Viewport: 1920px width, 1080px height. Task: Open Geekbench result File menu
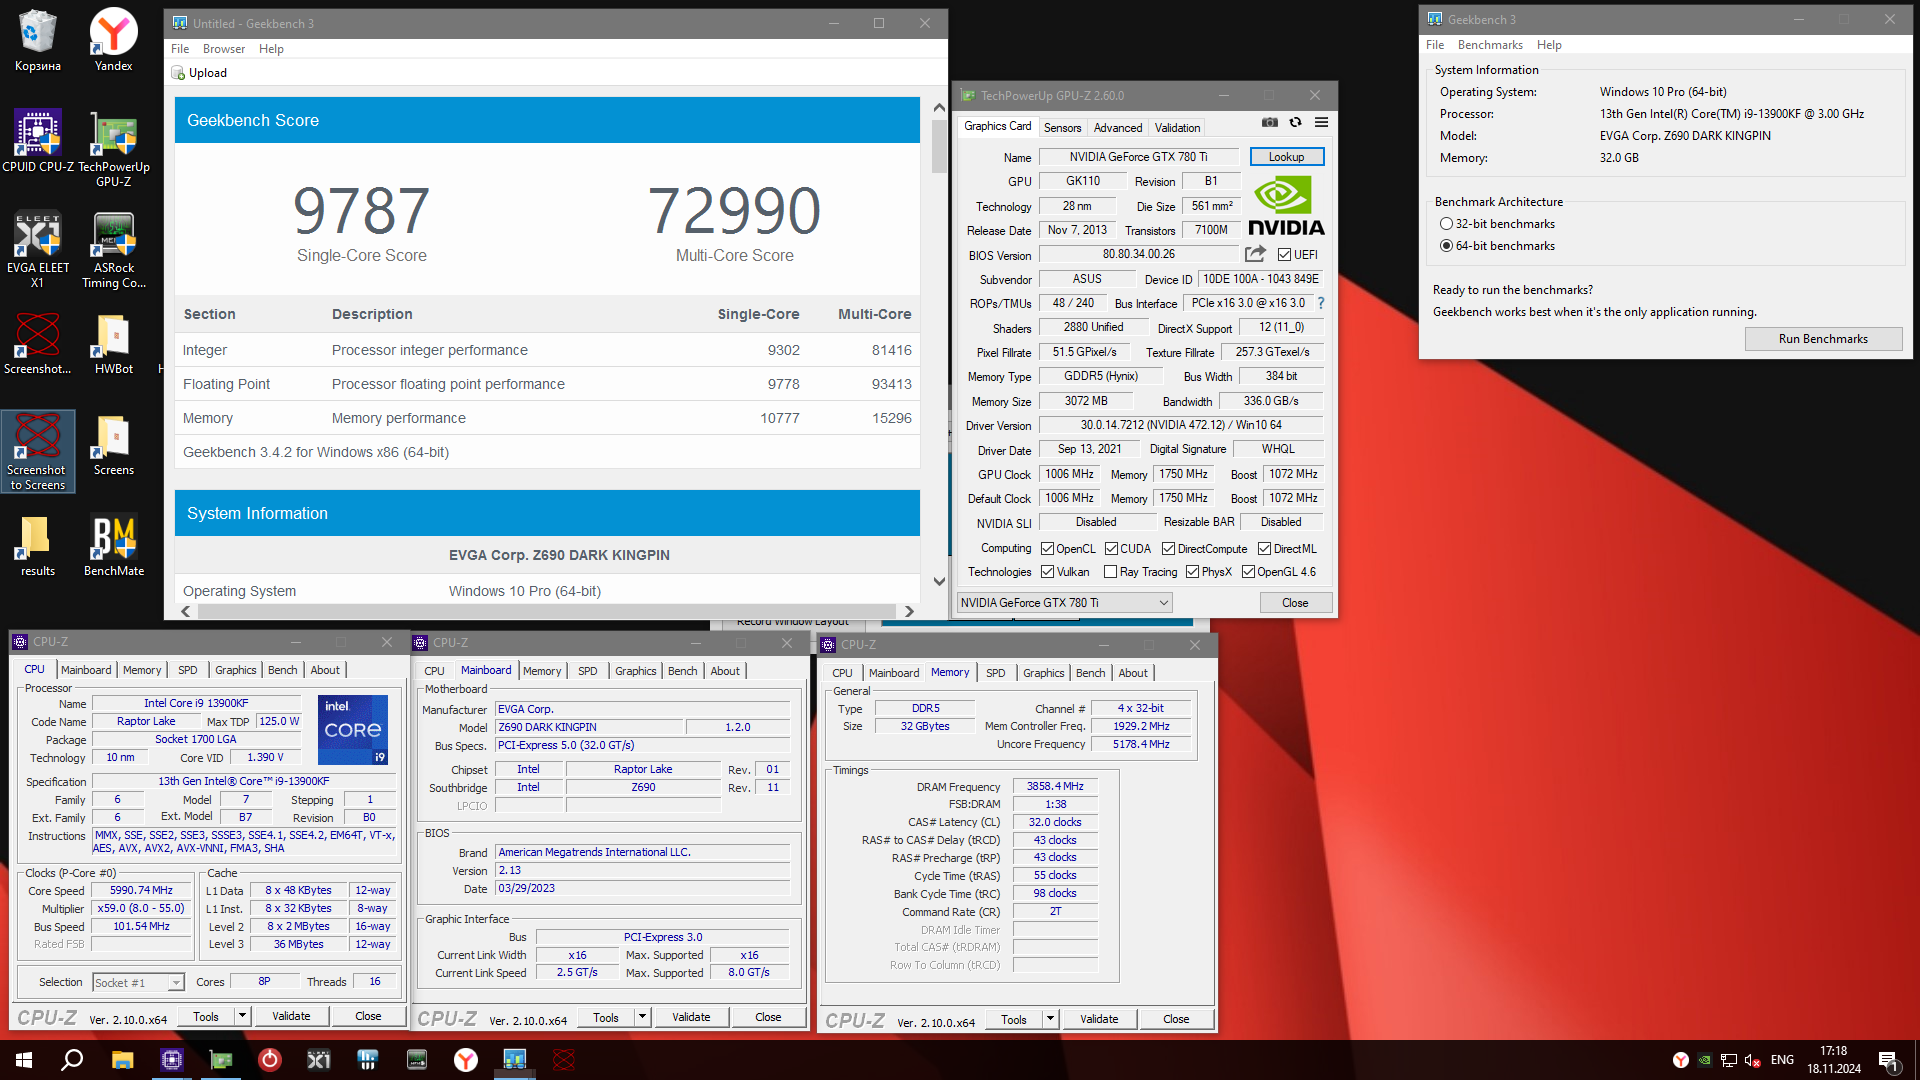pos(180,49)
